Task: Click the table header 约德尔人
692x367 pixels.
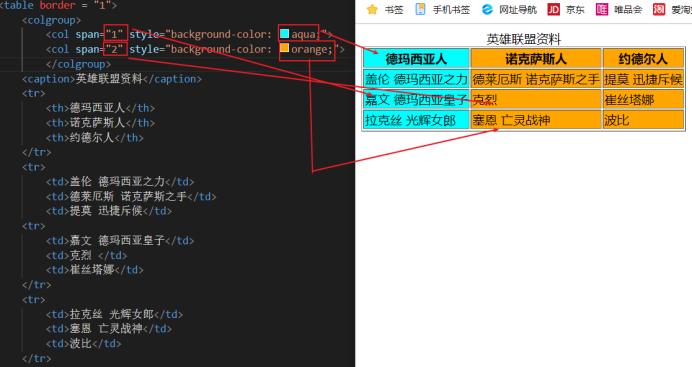Action: tap(643, 59)
